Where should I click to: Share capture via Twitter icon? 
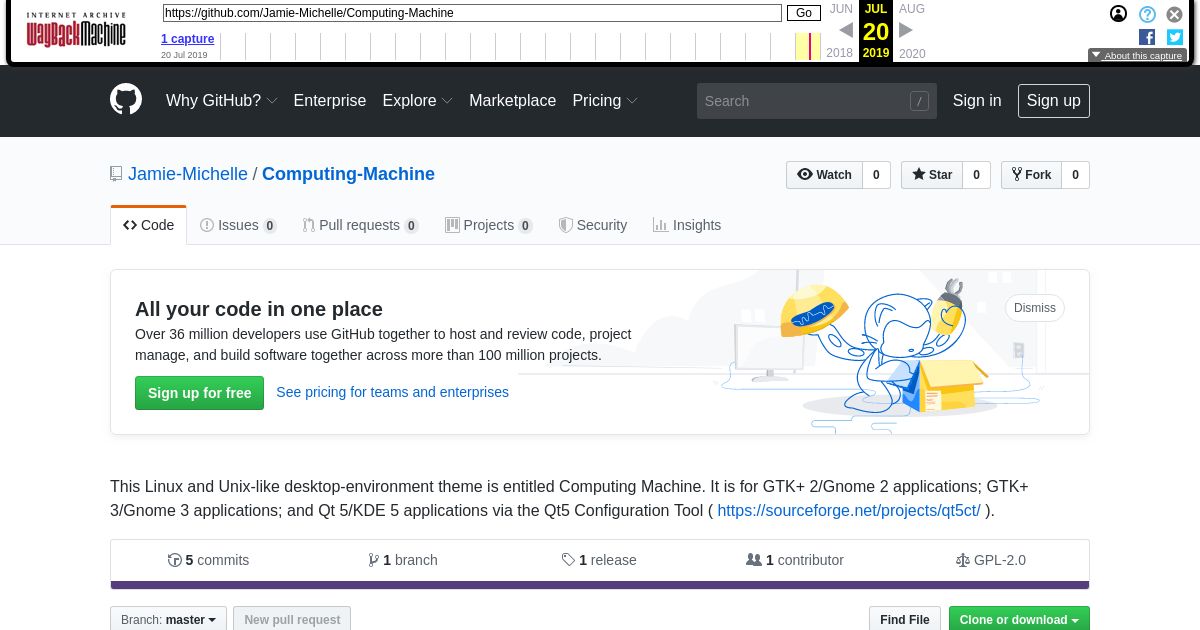point(1175,37)
